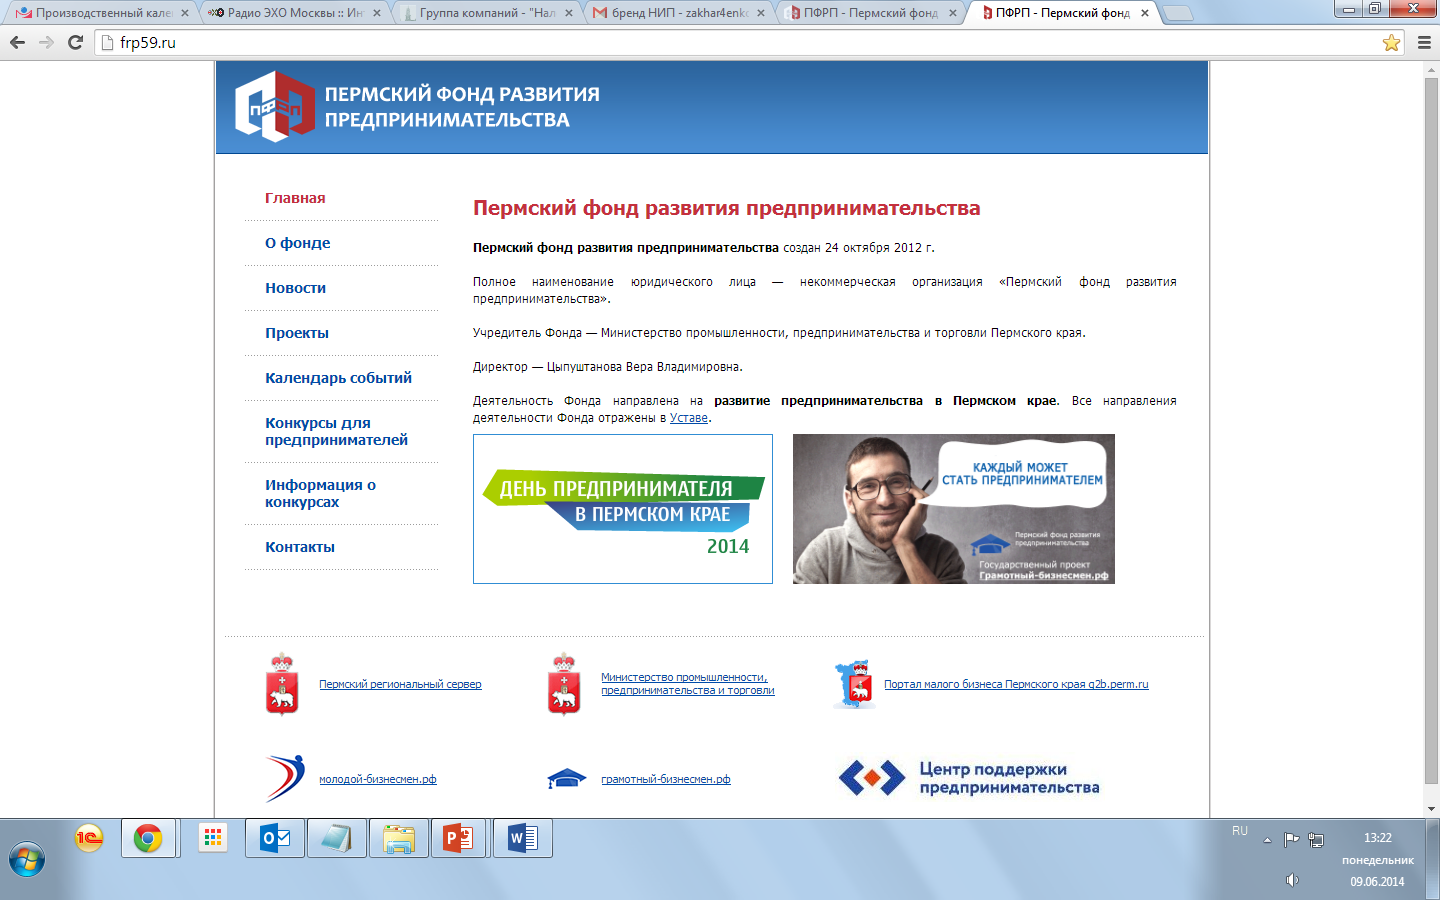Click the молодой-бизнесмен.рф logo icon
This screenshot has width=1440, height=900.
[x=285, y=778]
